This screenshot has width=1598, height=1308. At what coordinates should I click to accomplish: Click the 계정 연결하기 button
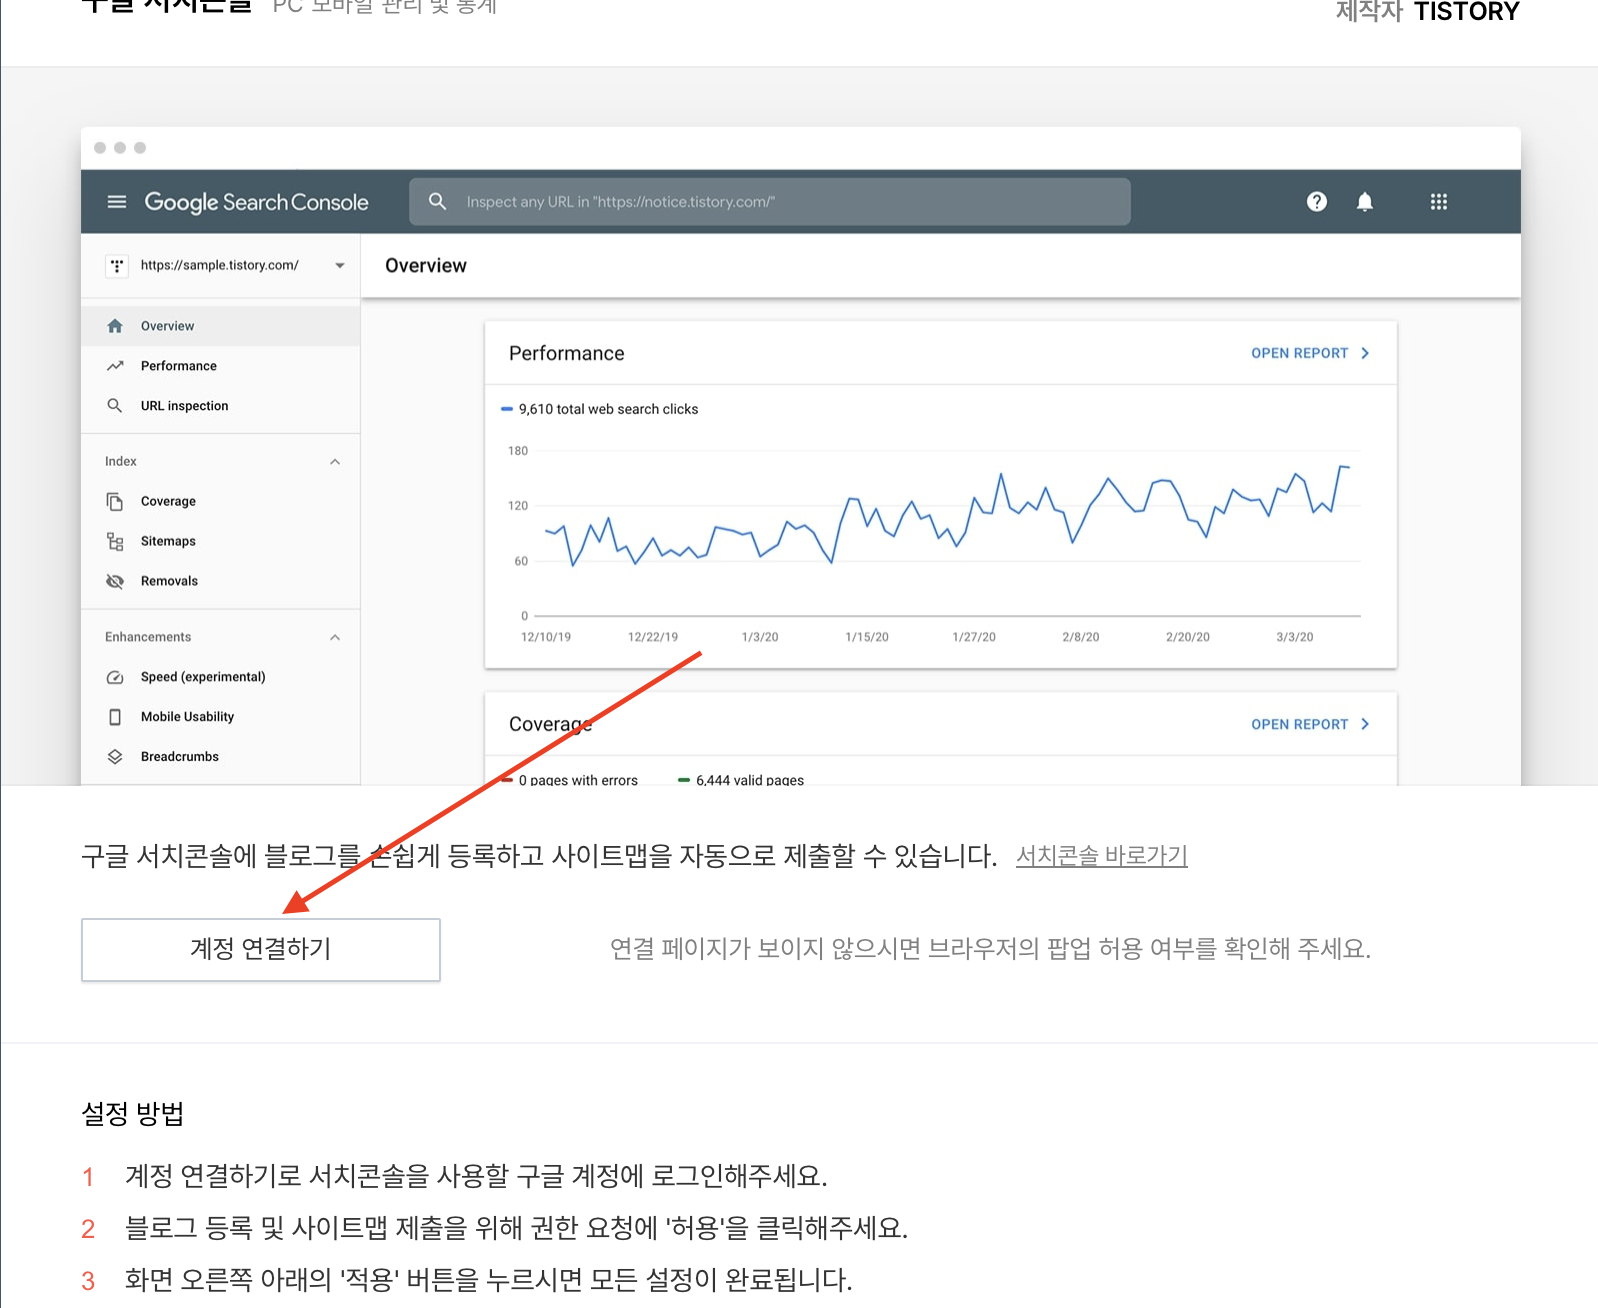coord(261,949)
